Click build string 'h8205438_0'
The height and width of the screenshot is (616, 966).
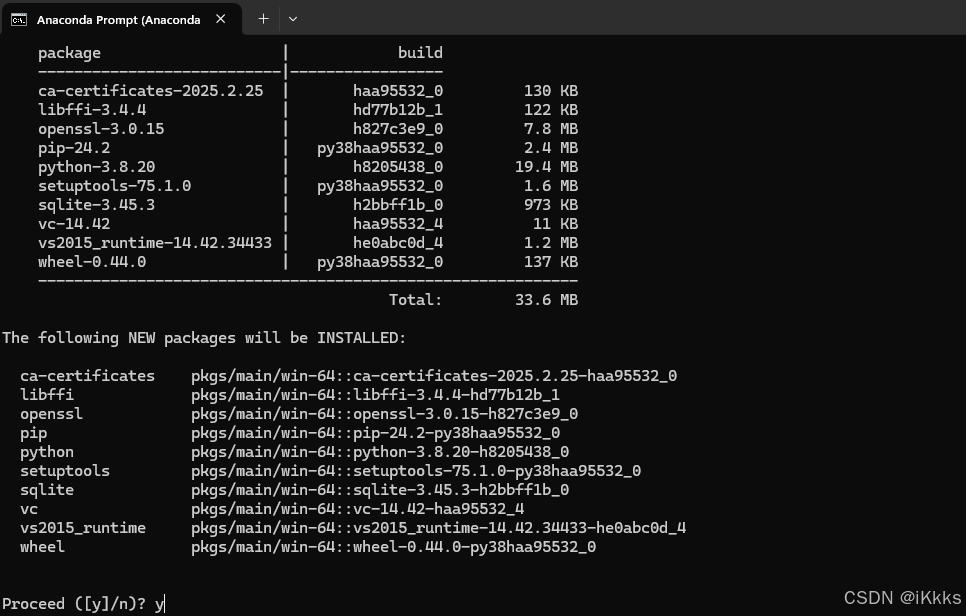(398, 168)
